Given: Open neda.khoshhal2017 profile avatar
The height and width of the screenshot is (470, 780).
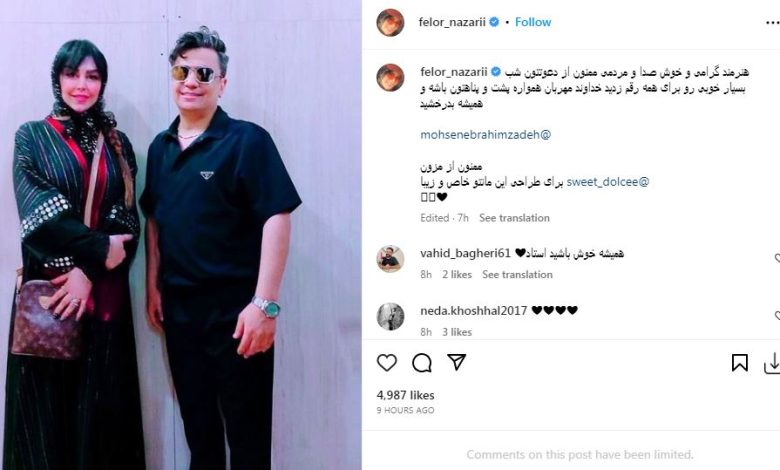Looking at the screenshot, I should pyautogui.click(x=390, y=316).
